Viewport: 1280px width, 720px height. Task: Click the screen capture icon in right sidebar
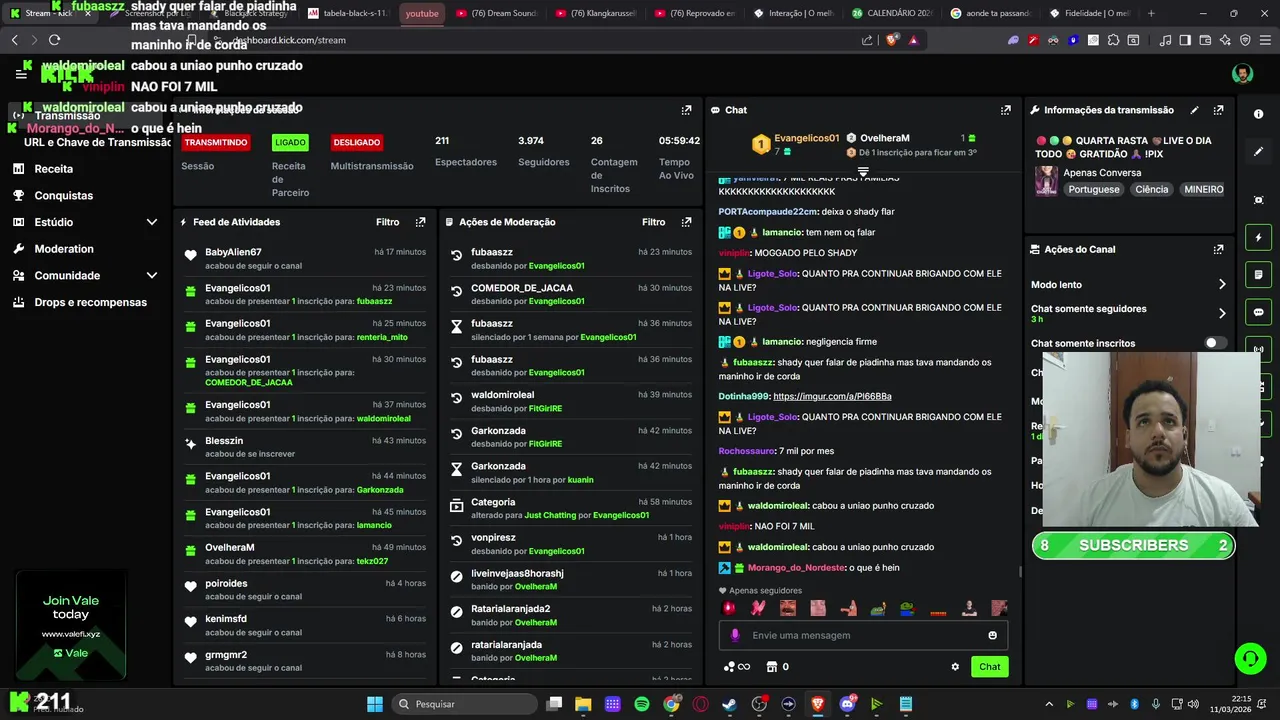click(x=1258, y=199)
